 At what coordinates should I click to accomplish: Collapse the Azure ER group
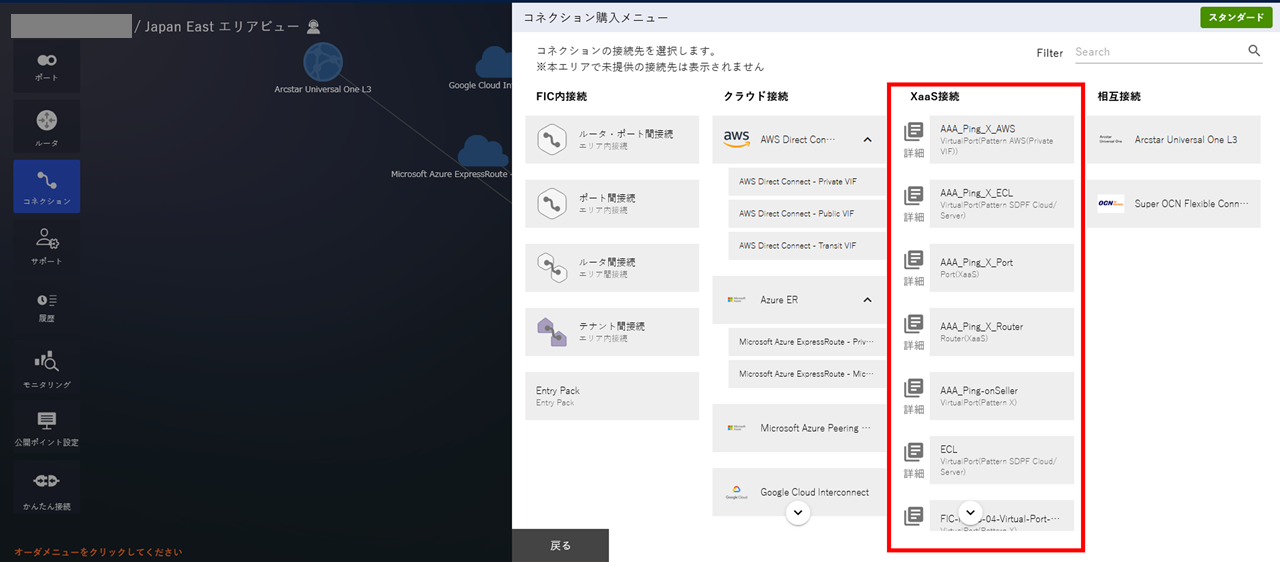[867, 300]
